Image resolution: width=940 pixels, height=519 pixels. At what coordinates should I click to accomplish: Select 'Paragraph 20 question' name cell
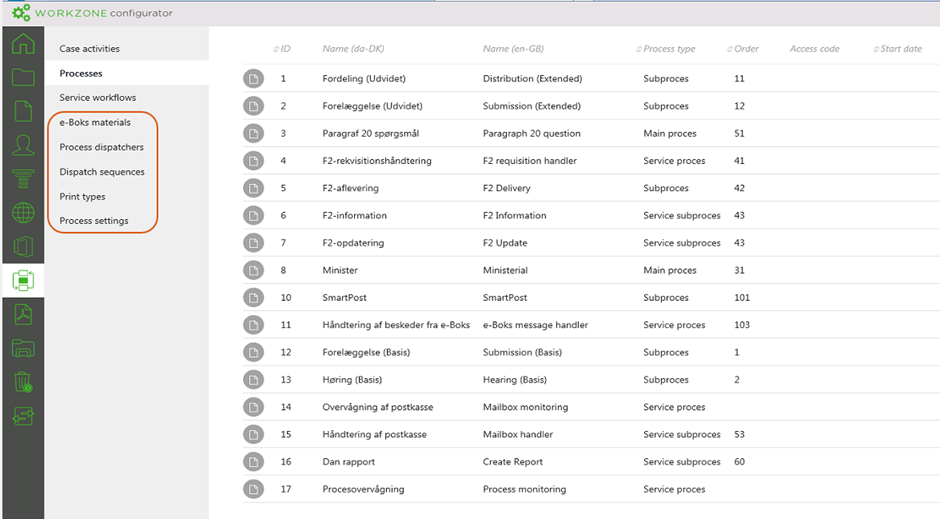tap(532, 134)
